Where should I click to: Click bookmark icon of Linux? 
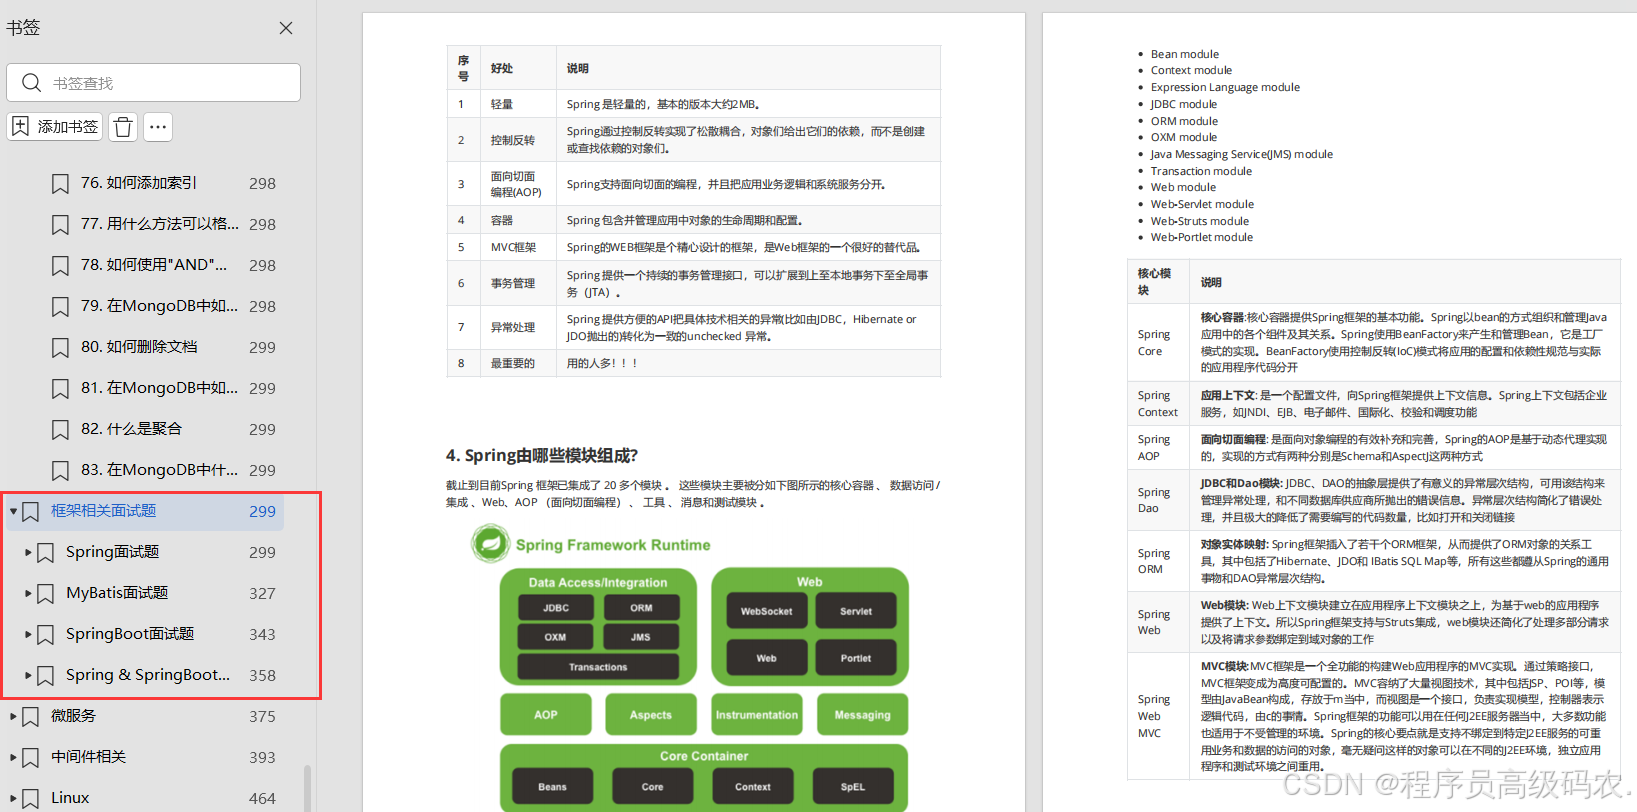point(31,799)
